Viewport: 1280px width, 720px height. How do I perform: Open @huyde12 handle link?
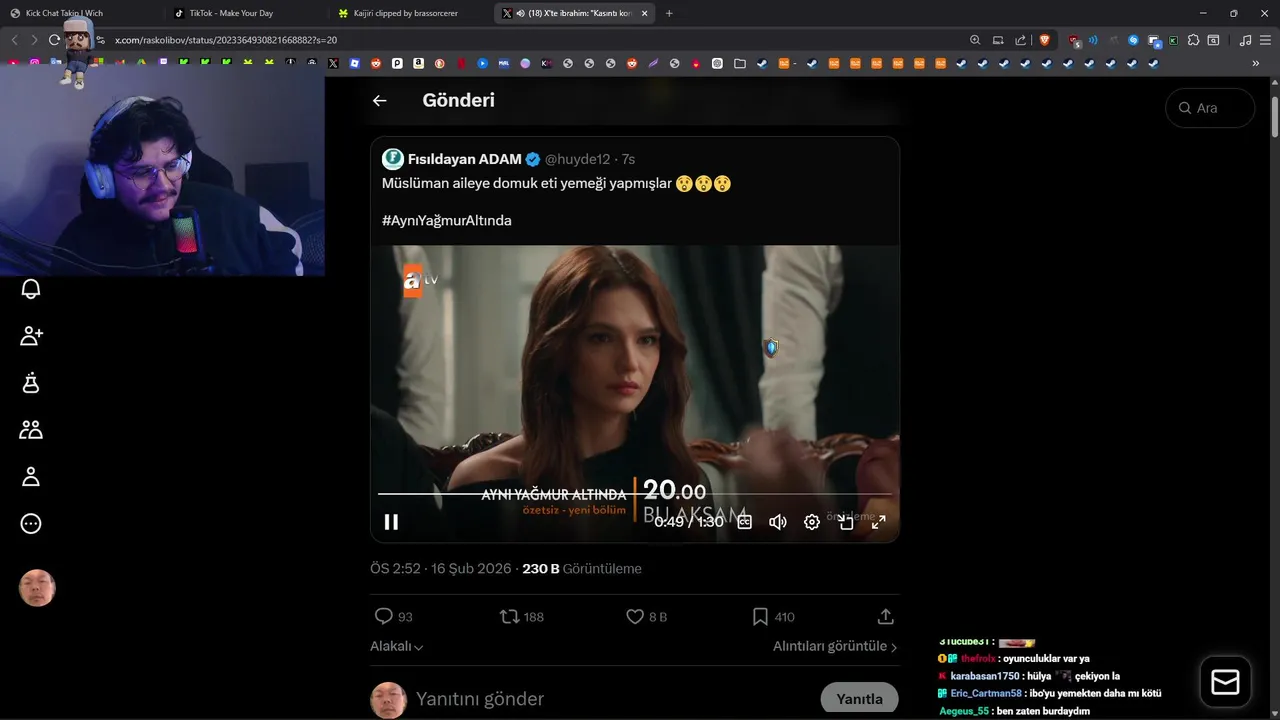(x=577, y=159)
